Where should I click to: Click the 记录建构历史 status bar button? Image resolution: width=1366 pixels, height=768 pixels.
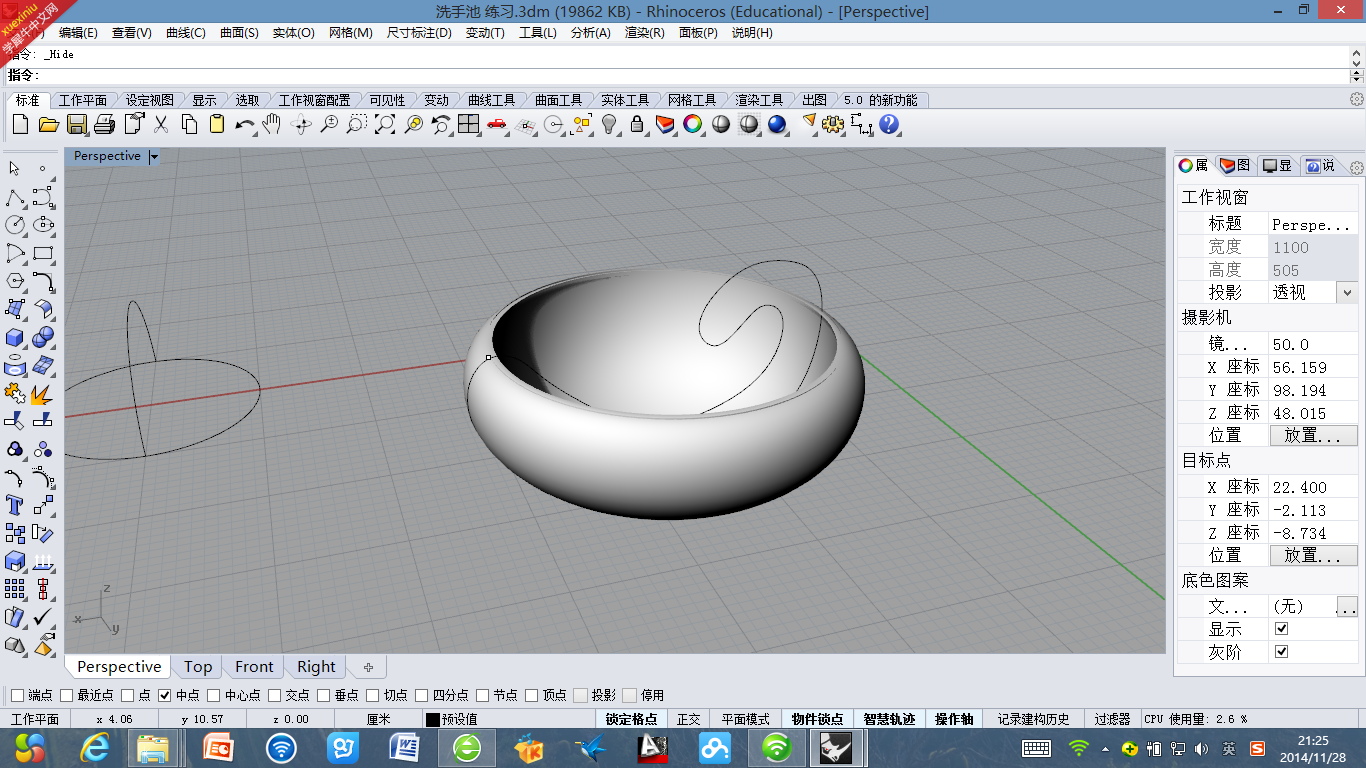[1033, 719]
